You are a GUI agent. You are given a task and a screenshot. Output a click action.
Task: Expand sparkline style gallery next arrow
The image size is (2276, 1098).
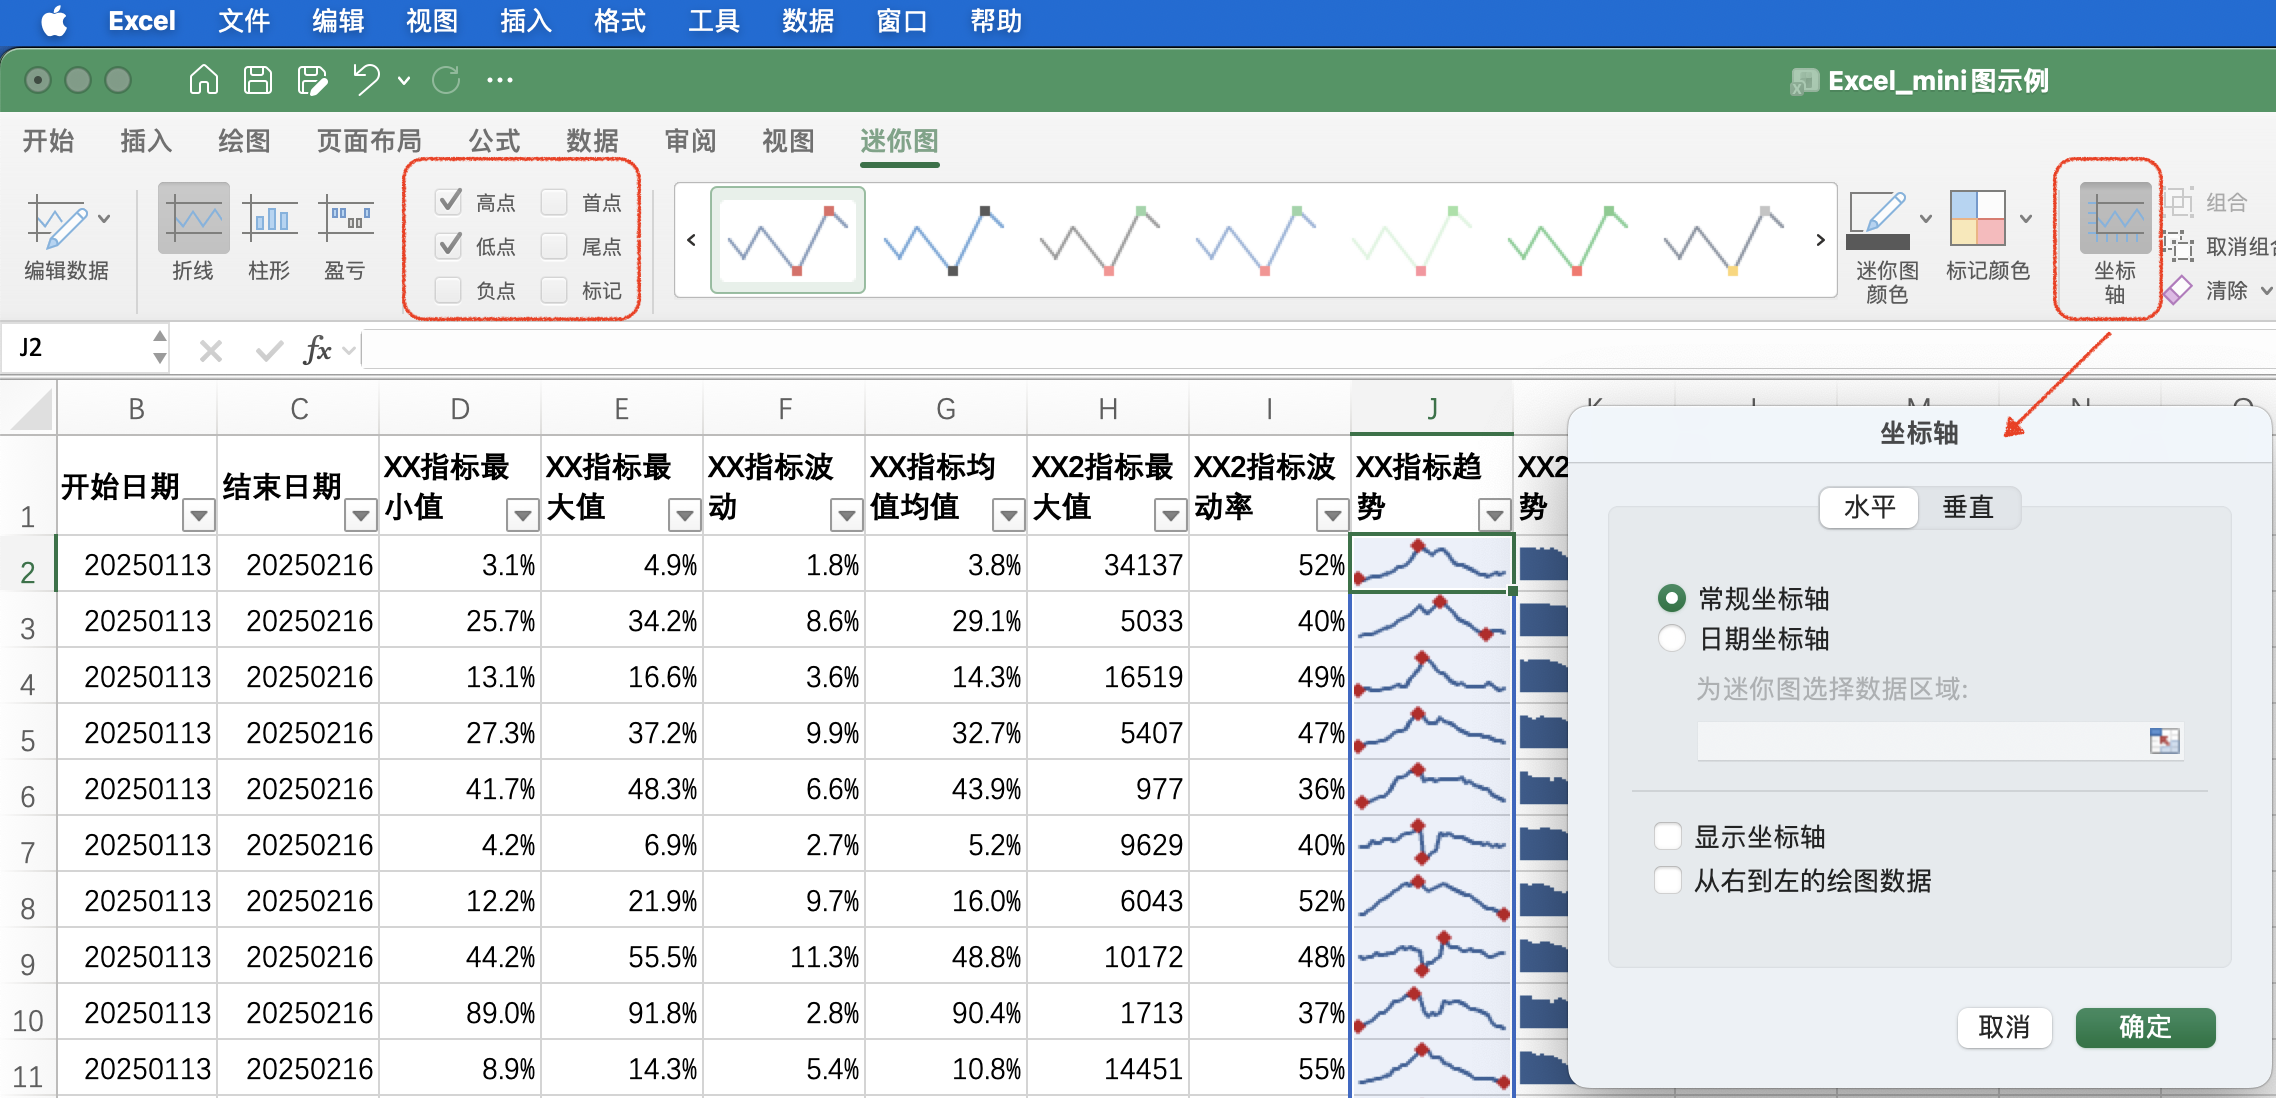click(x=1820, y=240)
